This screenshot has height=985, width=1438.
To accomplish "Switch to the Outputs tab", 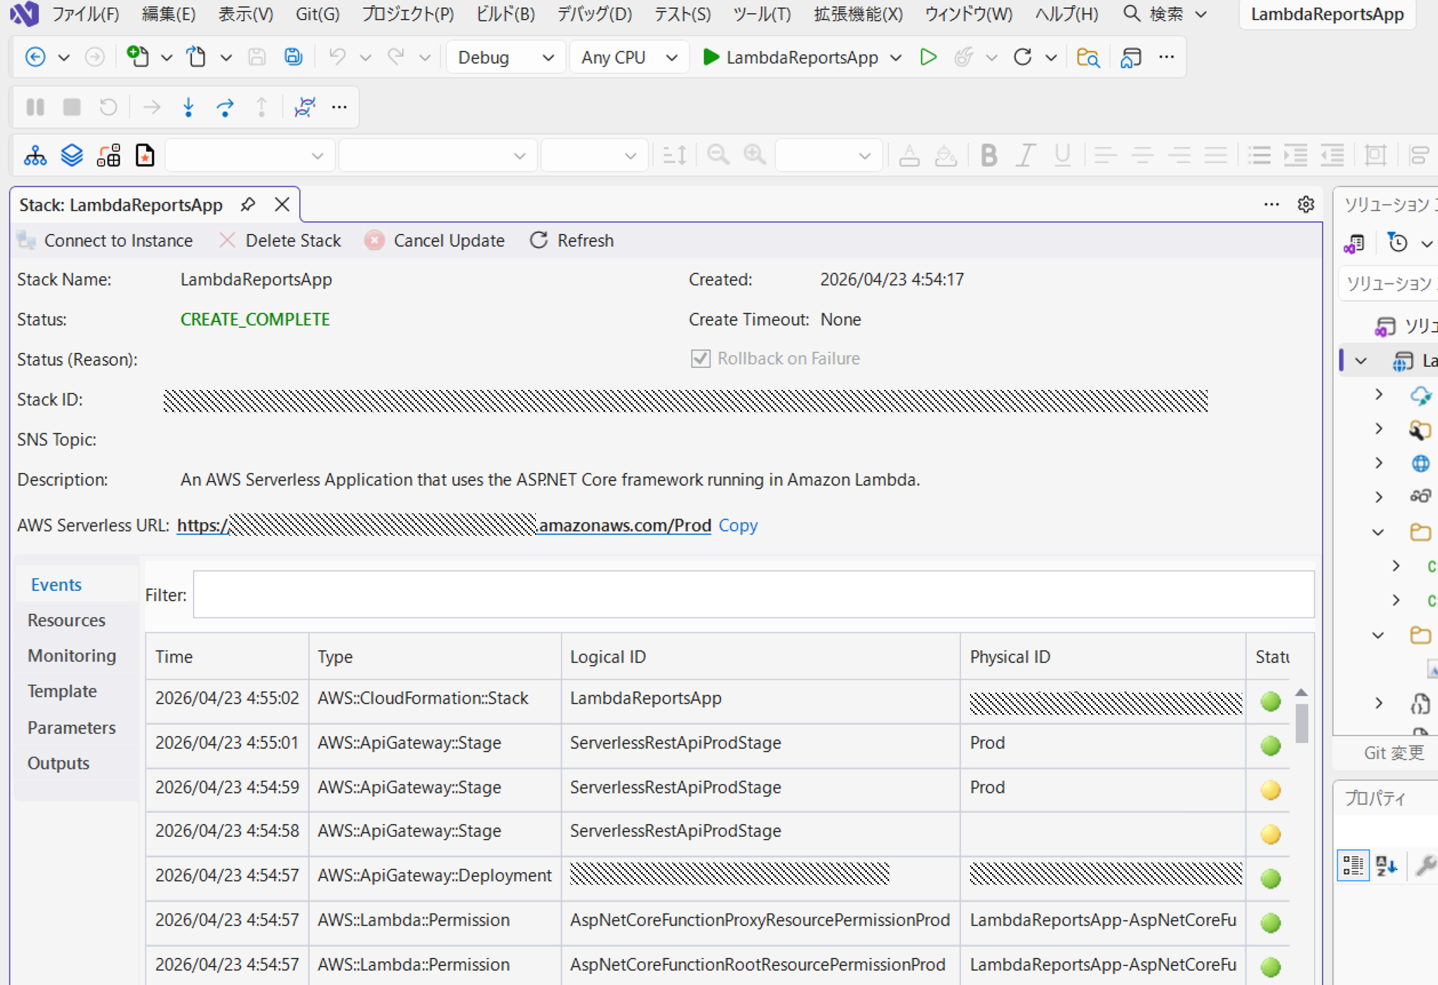I will 59,763.
